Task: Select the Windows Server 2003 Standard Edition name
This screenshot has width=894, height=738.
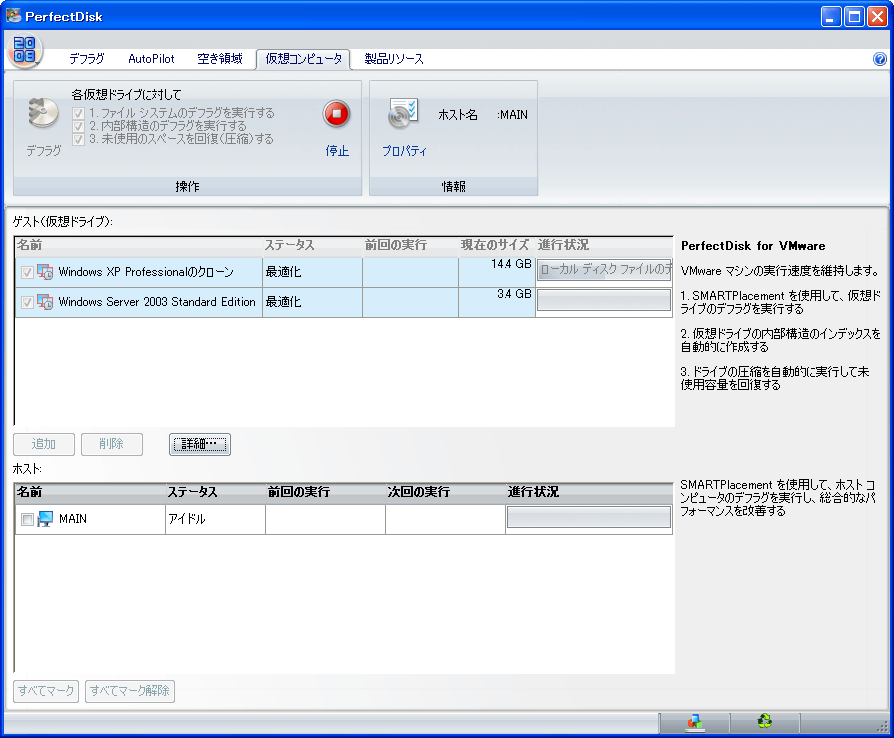Action: [x=157, y=302]
